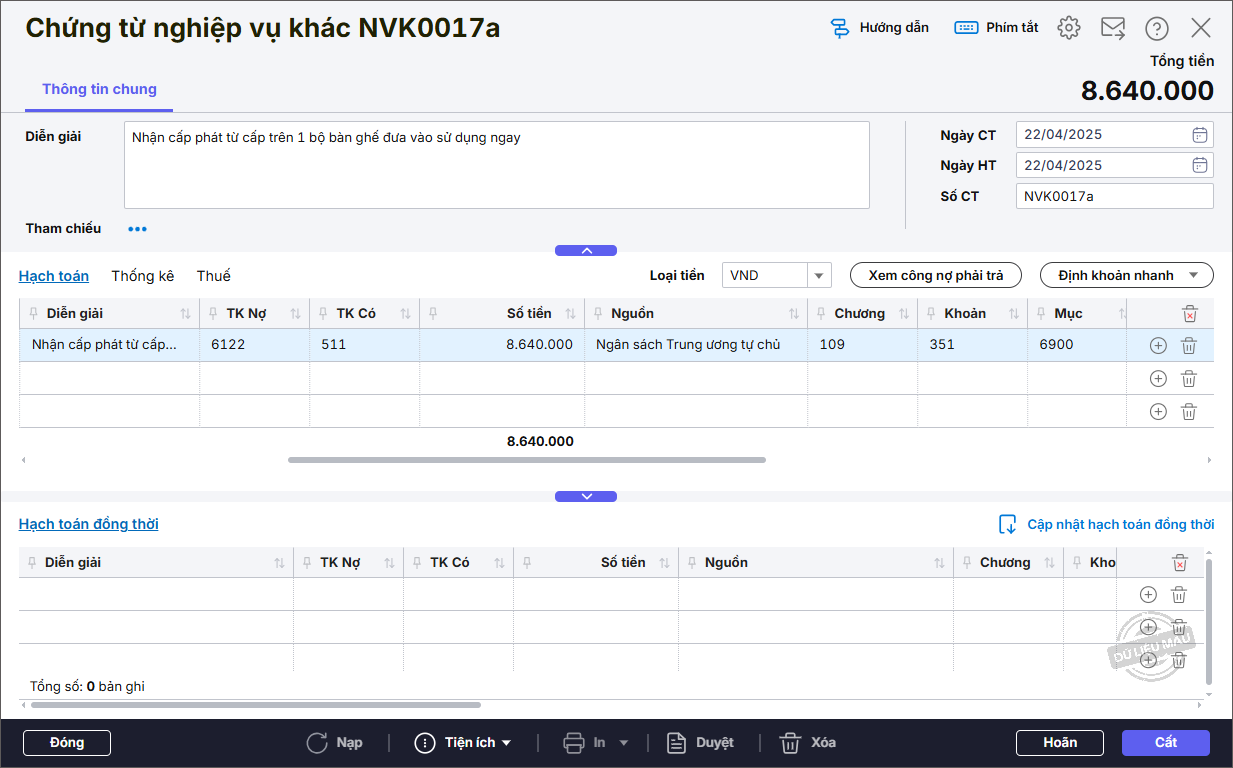1233x768 pixels.
Task: Collapse the general info section chevron
Action: (586, 251)
